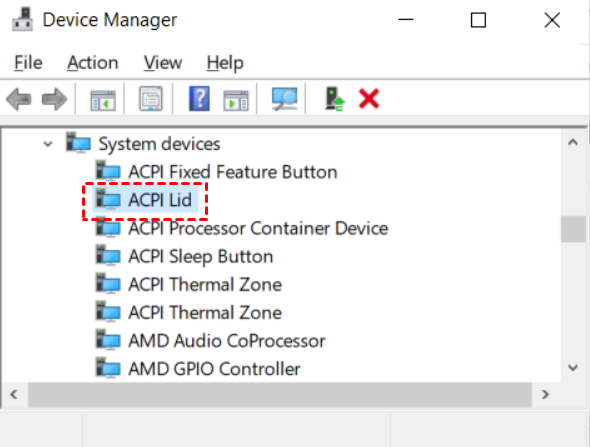Click the Forward arrow toolbar icon
Screen dimensions: 590x447
[x=54, y=99]
